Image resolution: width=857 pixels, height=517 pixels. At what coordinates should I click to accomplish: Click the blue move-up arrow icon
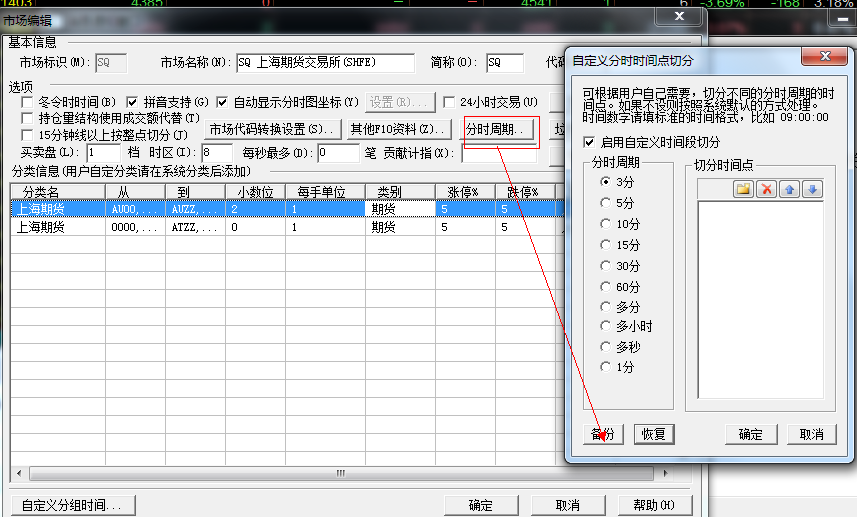pyautogui.click(x=790, y=189)
